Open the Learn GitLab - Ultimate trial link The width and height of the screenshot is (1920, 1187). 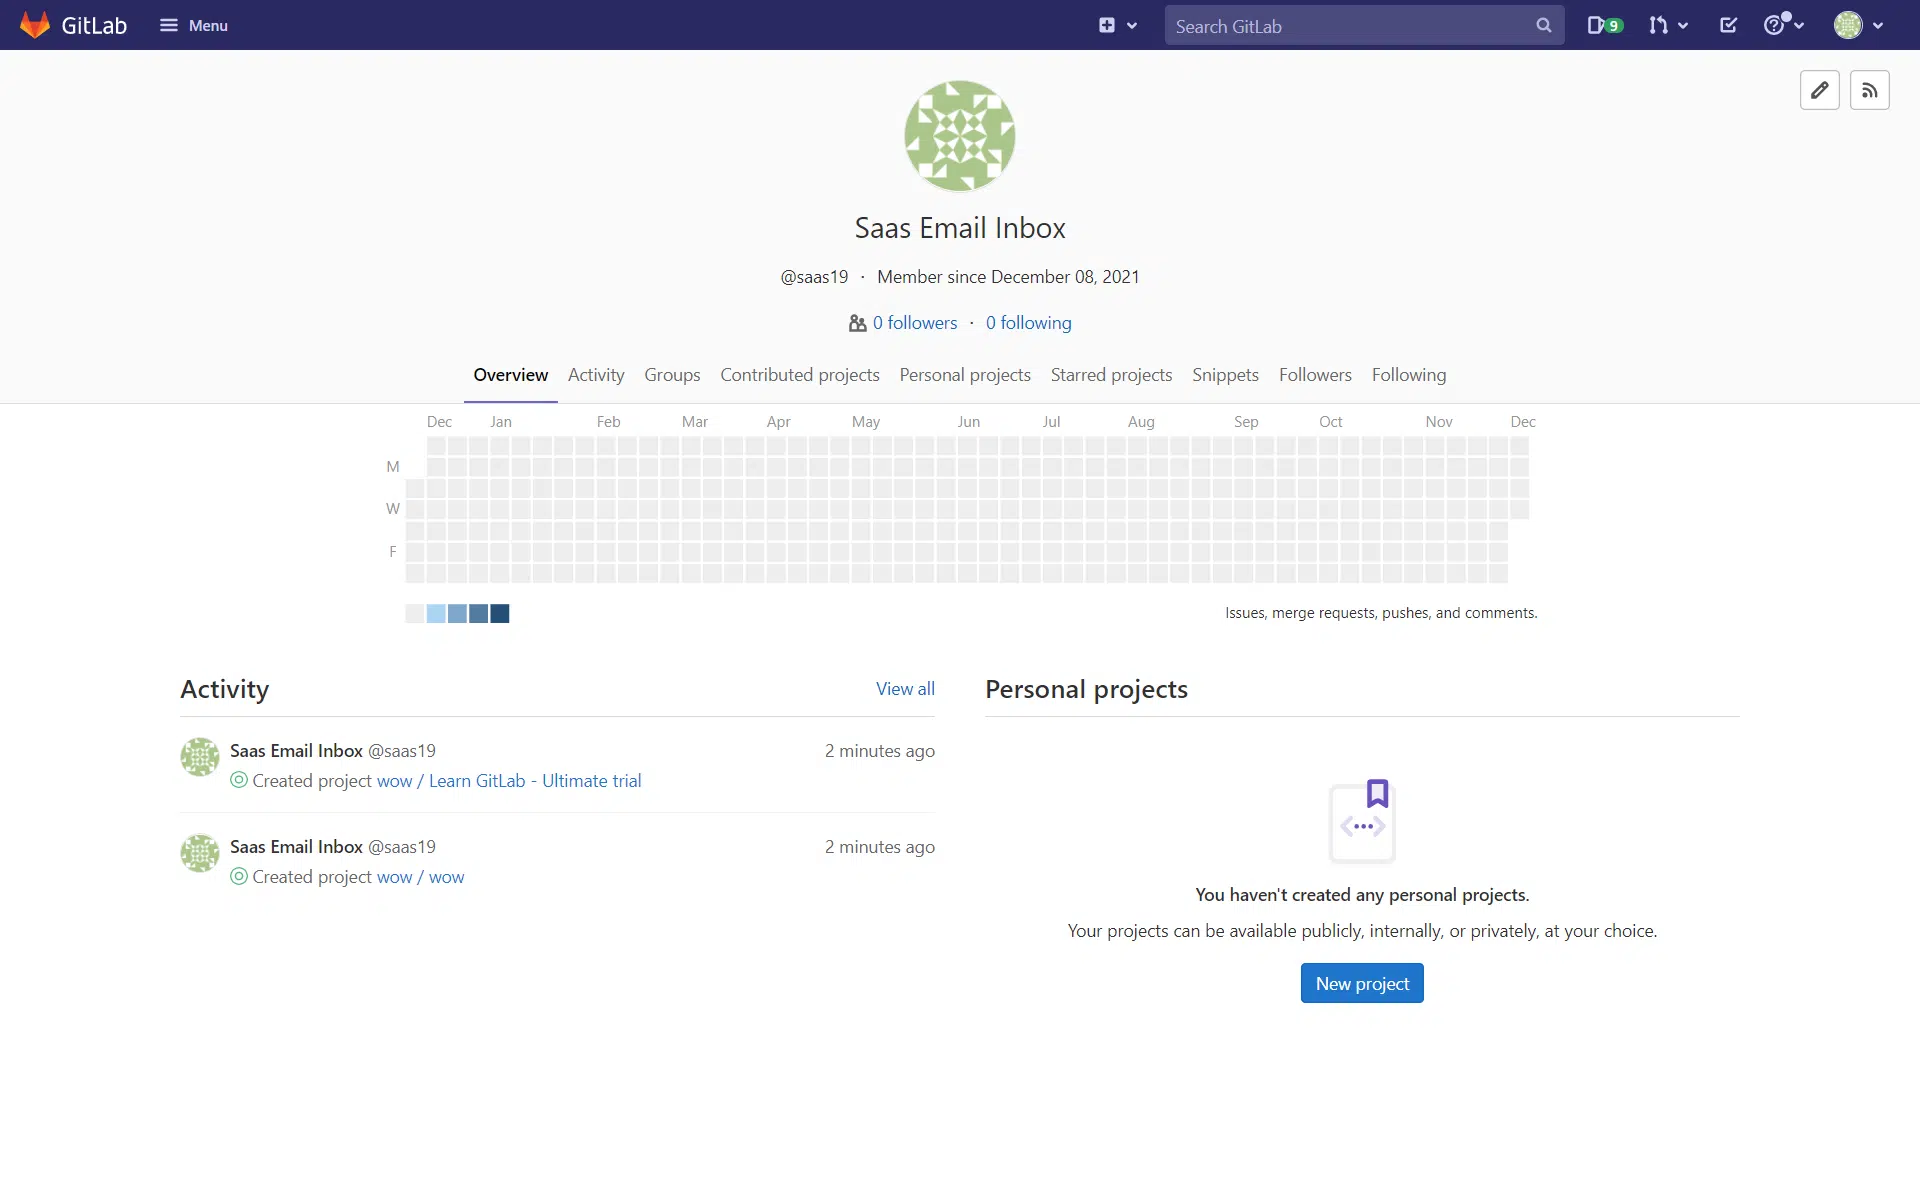[x=535, y=781]
